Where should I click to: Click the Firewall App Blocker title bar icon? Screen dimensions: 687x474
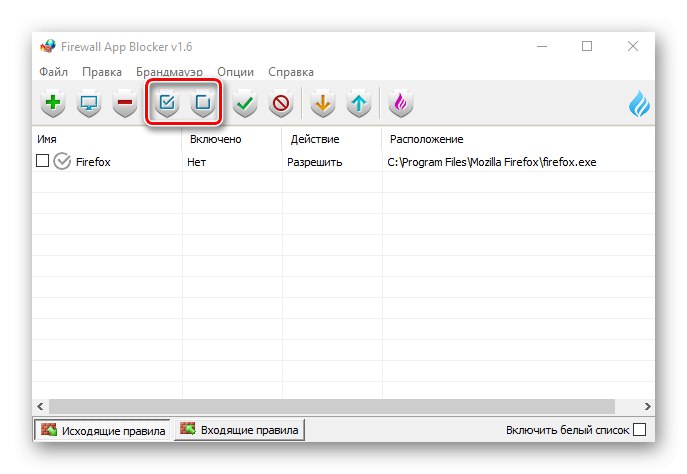tap(48, 46)
